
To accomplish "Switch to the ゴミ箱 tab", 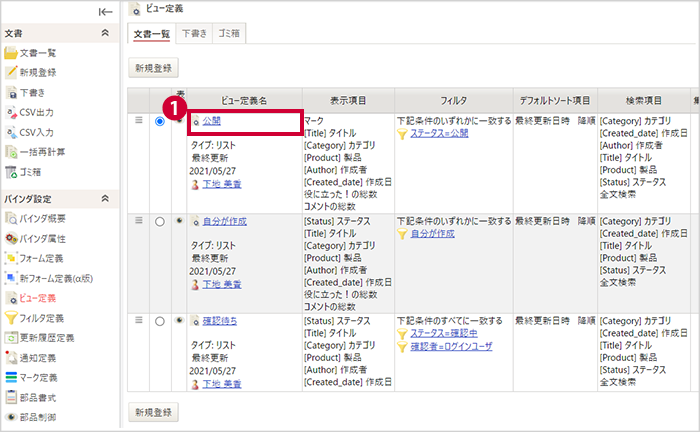I will tap(229, 33).
